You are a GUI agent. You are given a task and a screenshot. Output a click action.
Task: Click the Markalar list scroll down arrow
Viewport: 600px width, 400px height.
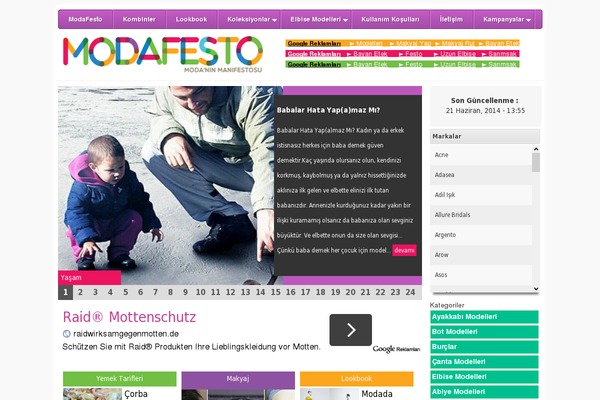536,289
